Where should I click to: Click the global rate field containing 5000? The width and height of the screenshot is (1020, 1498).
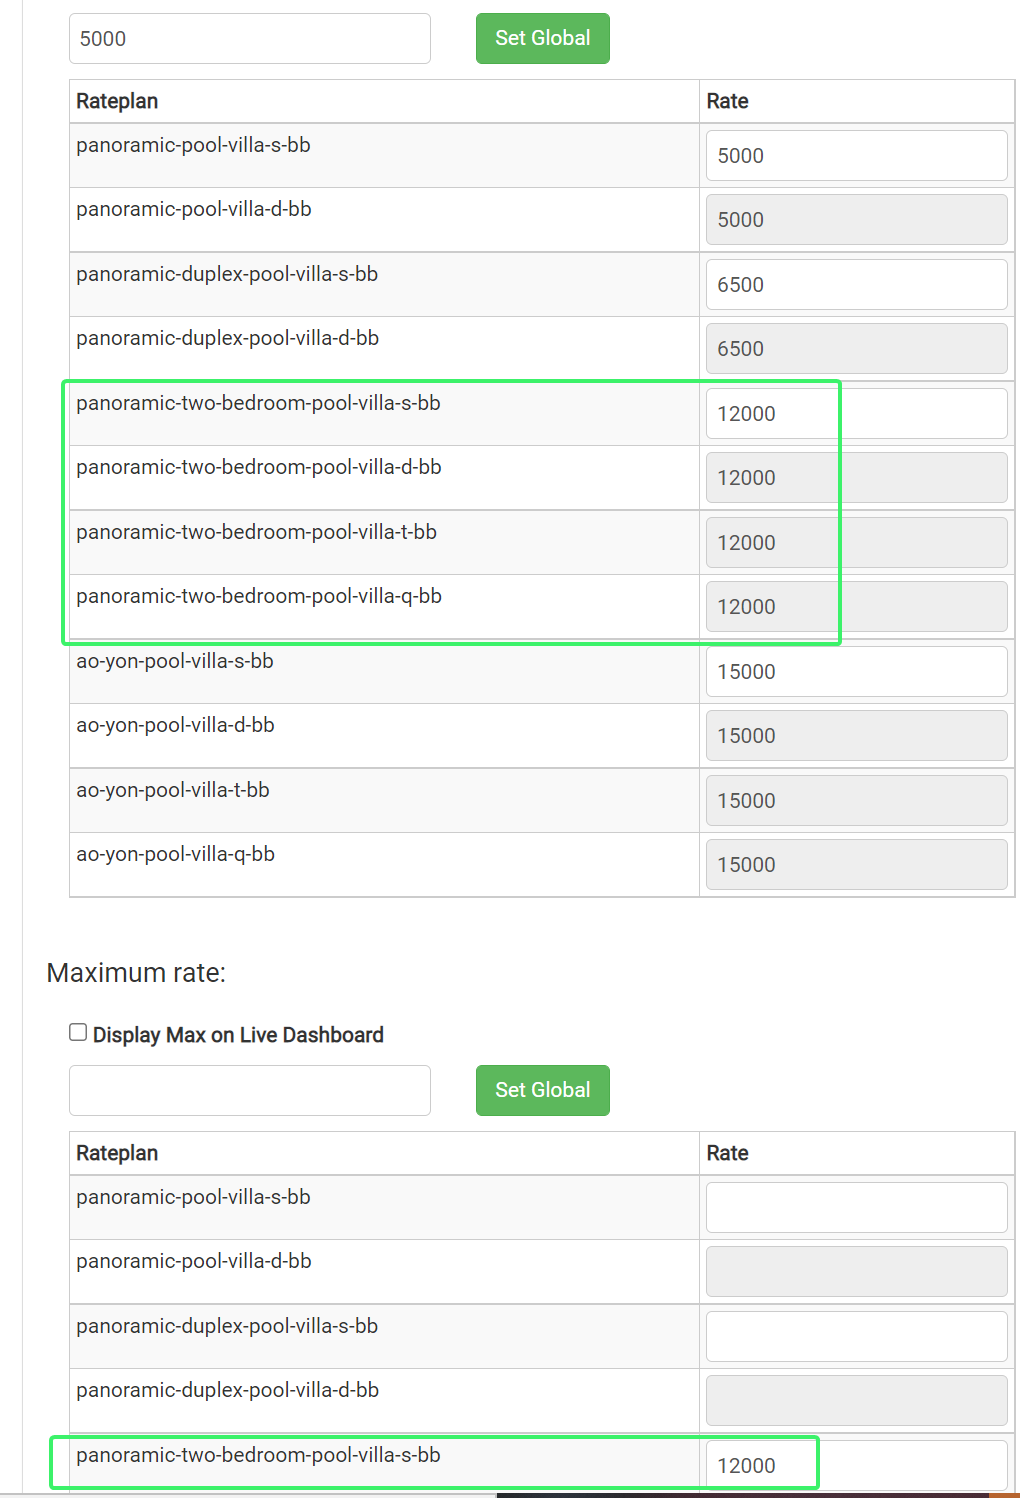[x=249, y=39]
